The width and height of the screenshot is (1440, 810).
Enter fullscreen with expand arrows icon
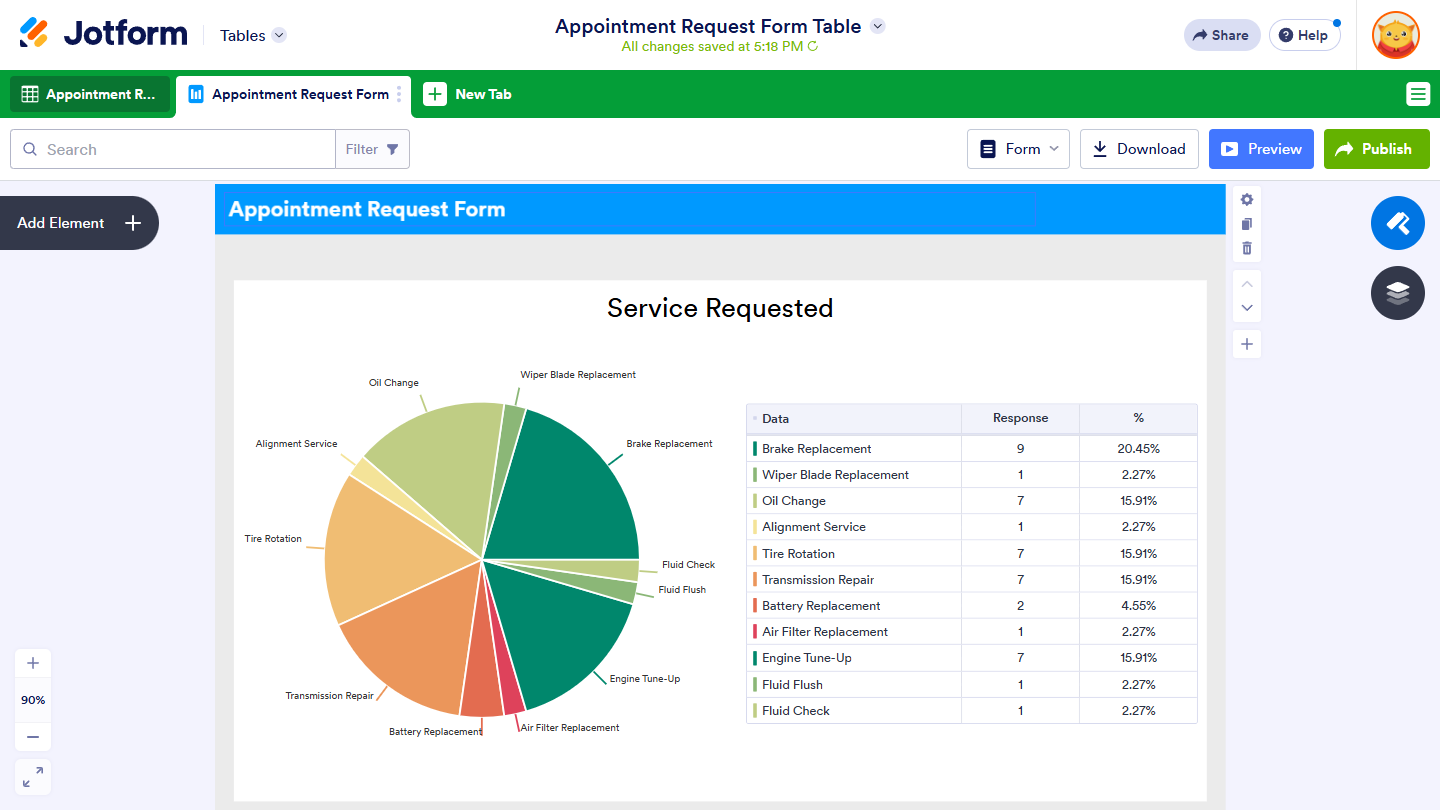click(x=33, y=777)
